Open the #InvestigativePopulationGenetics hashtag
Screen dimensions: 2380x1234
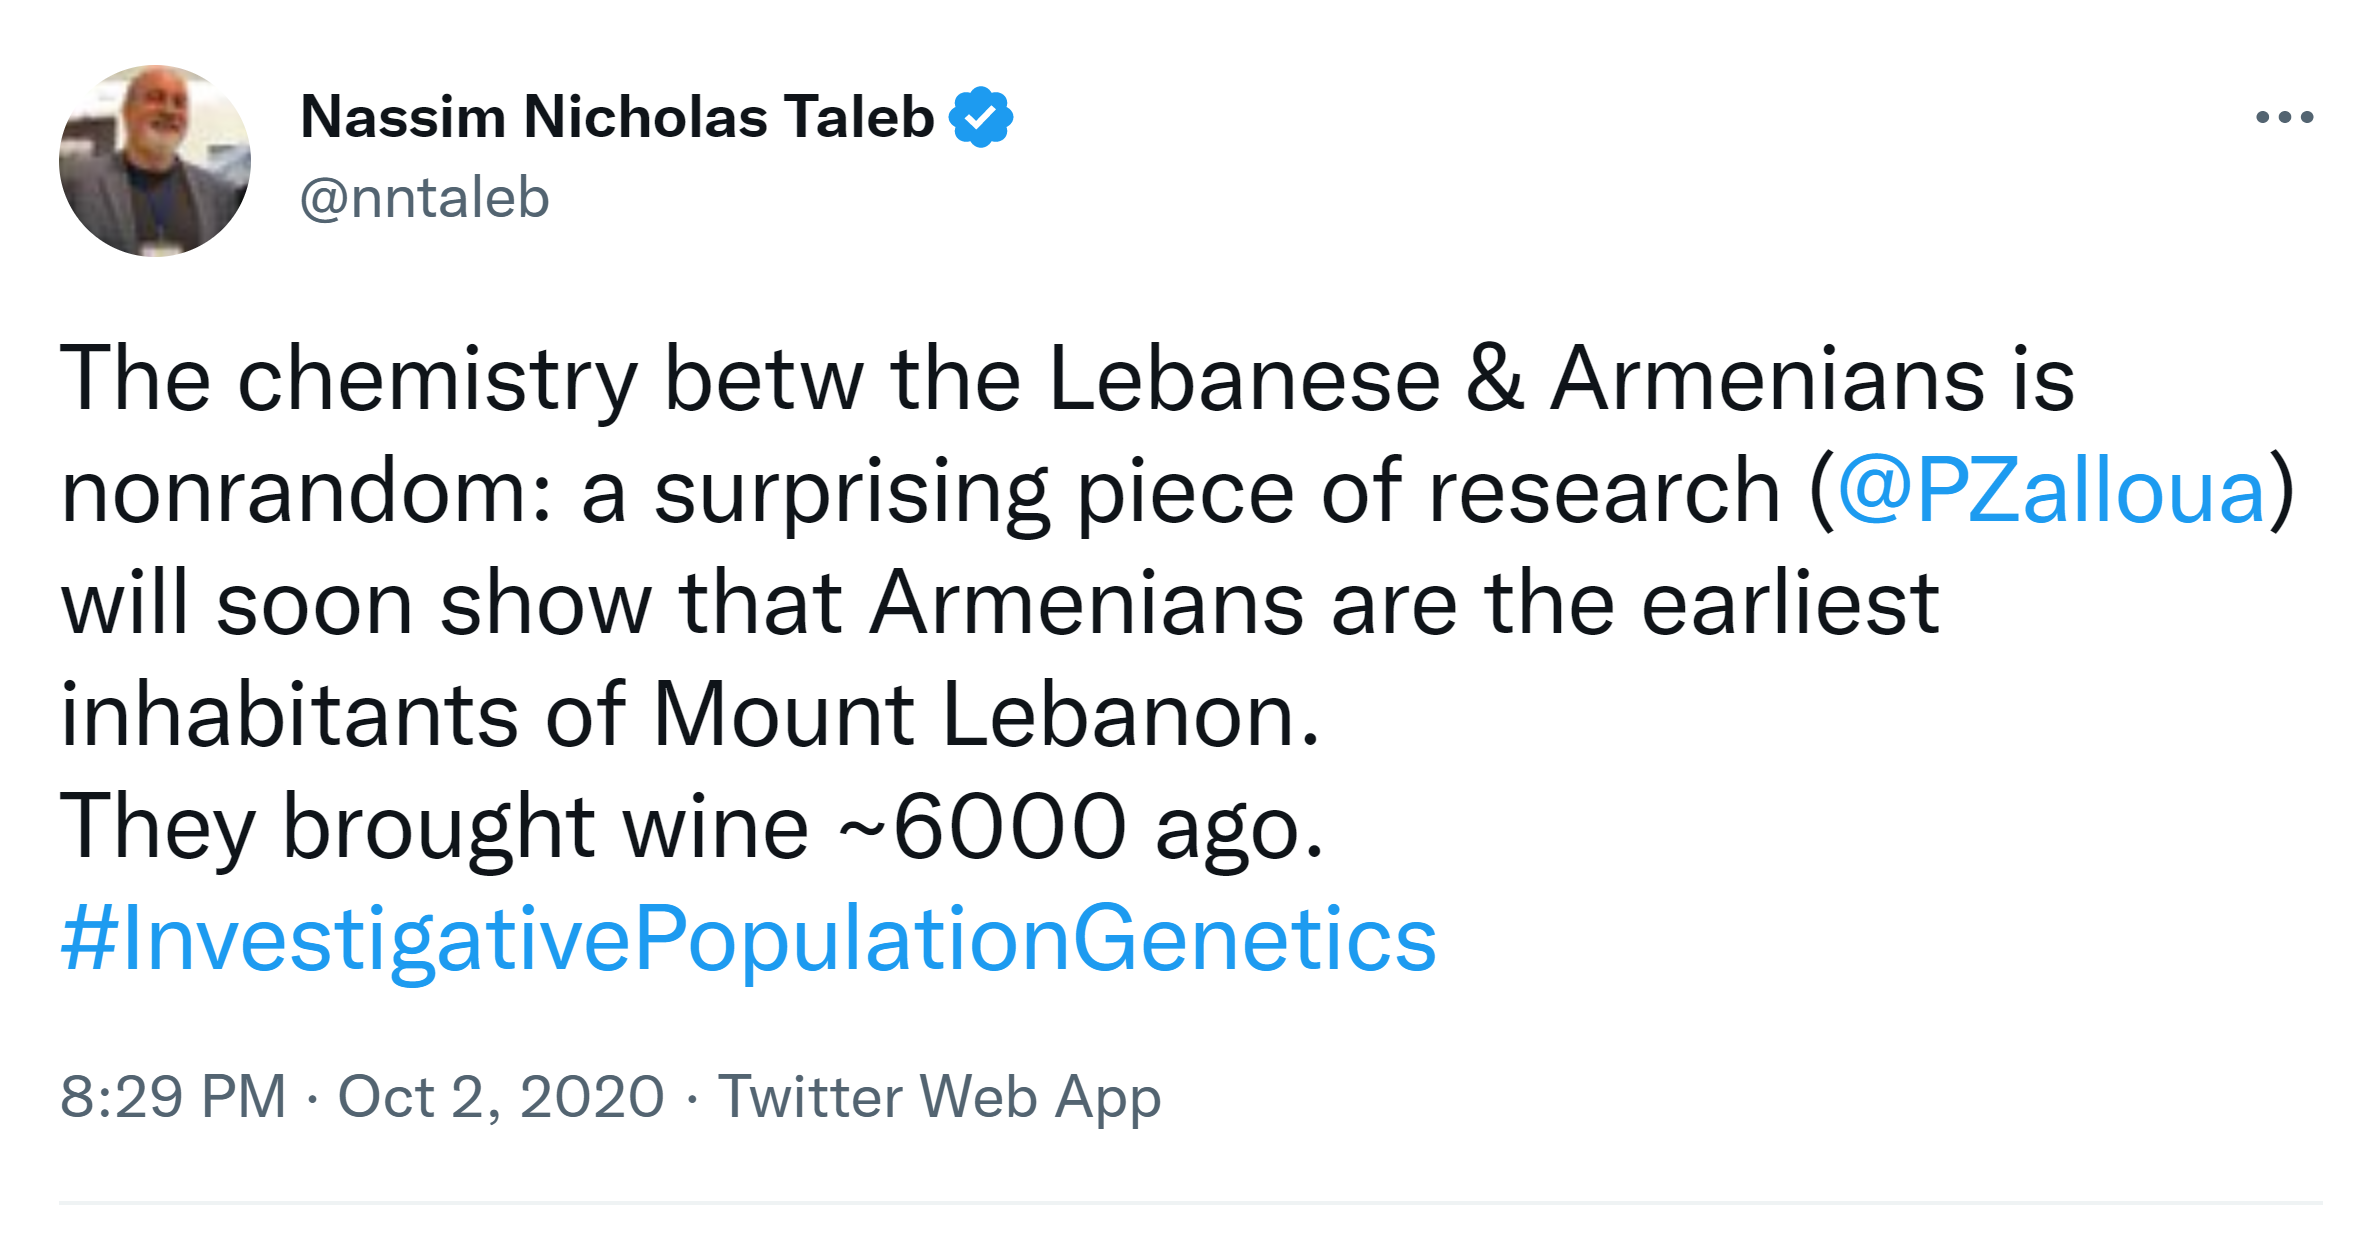(748, 939)
